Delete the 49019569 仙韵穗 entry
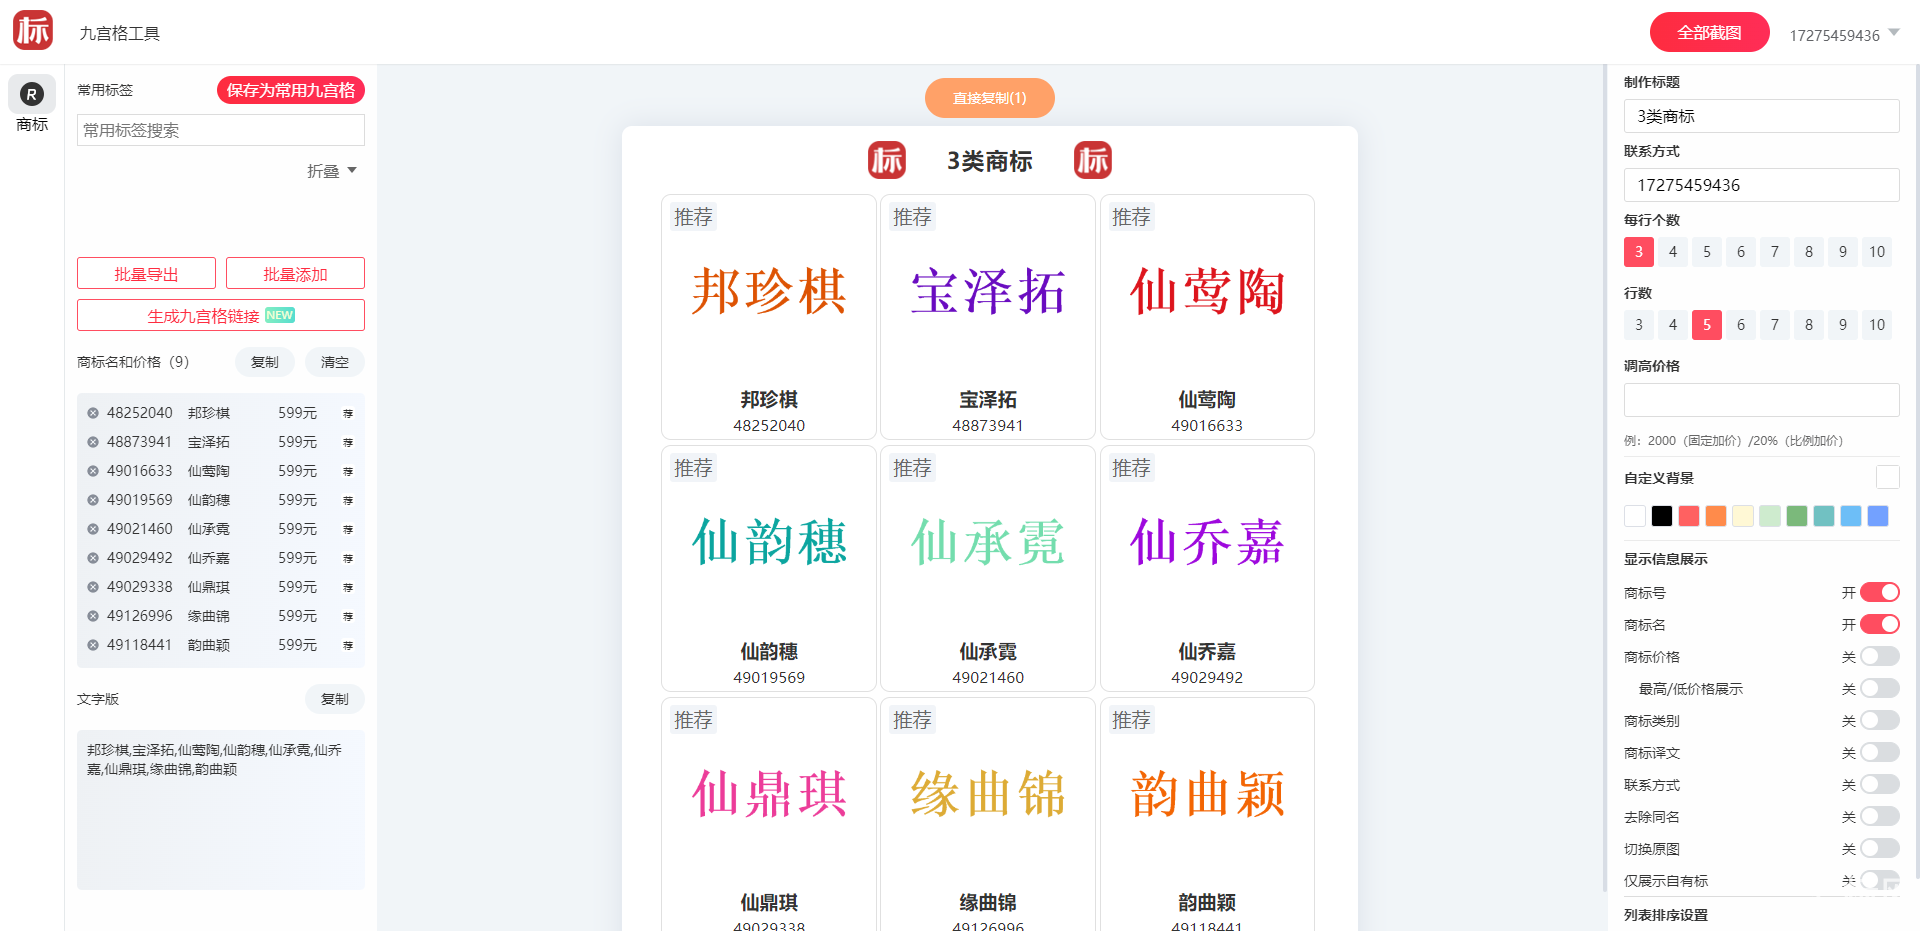 pyautogui.click(x=93, y=500)
